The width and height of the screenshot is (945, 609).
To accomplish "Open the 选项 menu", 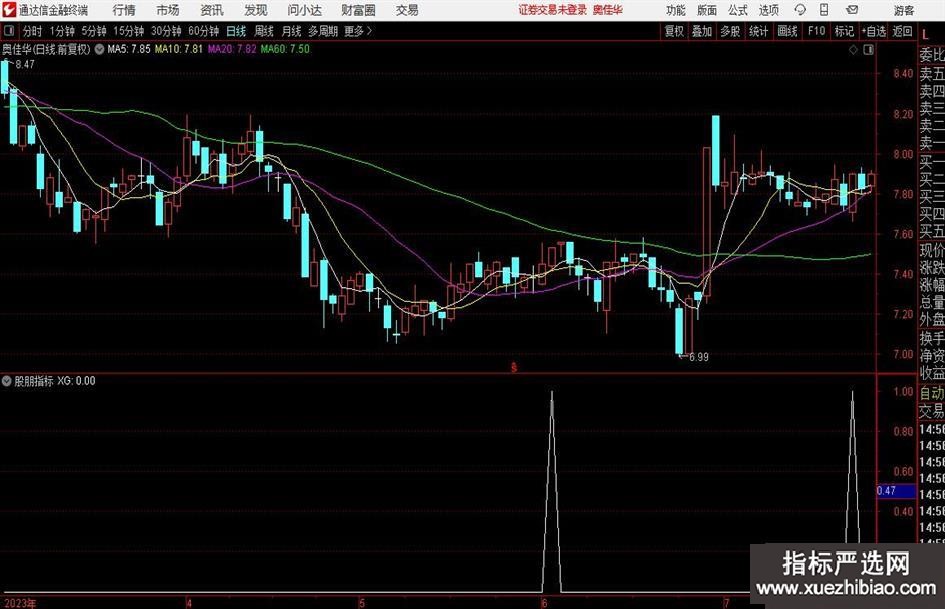I will (x=768, y=10).
